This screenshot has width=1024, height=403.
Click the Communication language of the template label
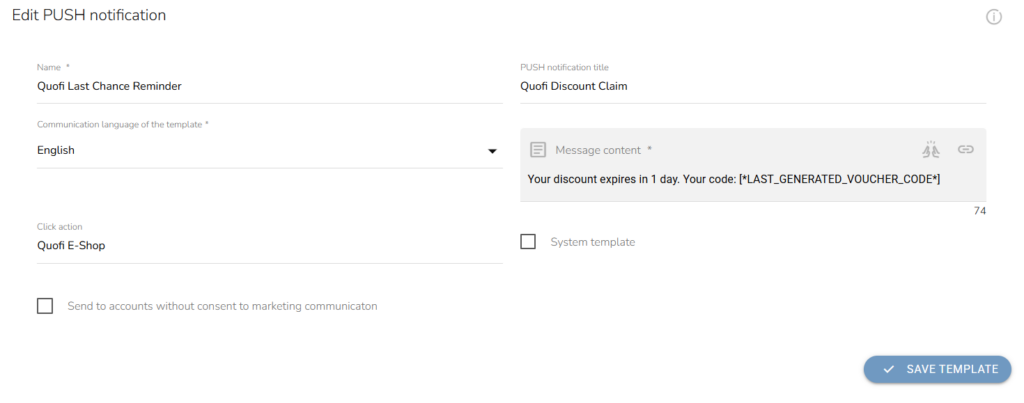[123, 124]
